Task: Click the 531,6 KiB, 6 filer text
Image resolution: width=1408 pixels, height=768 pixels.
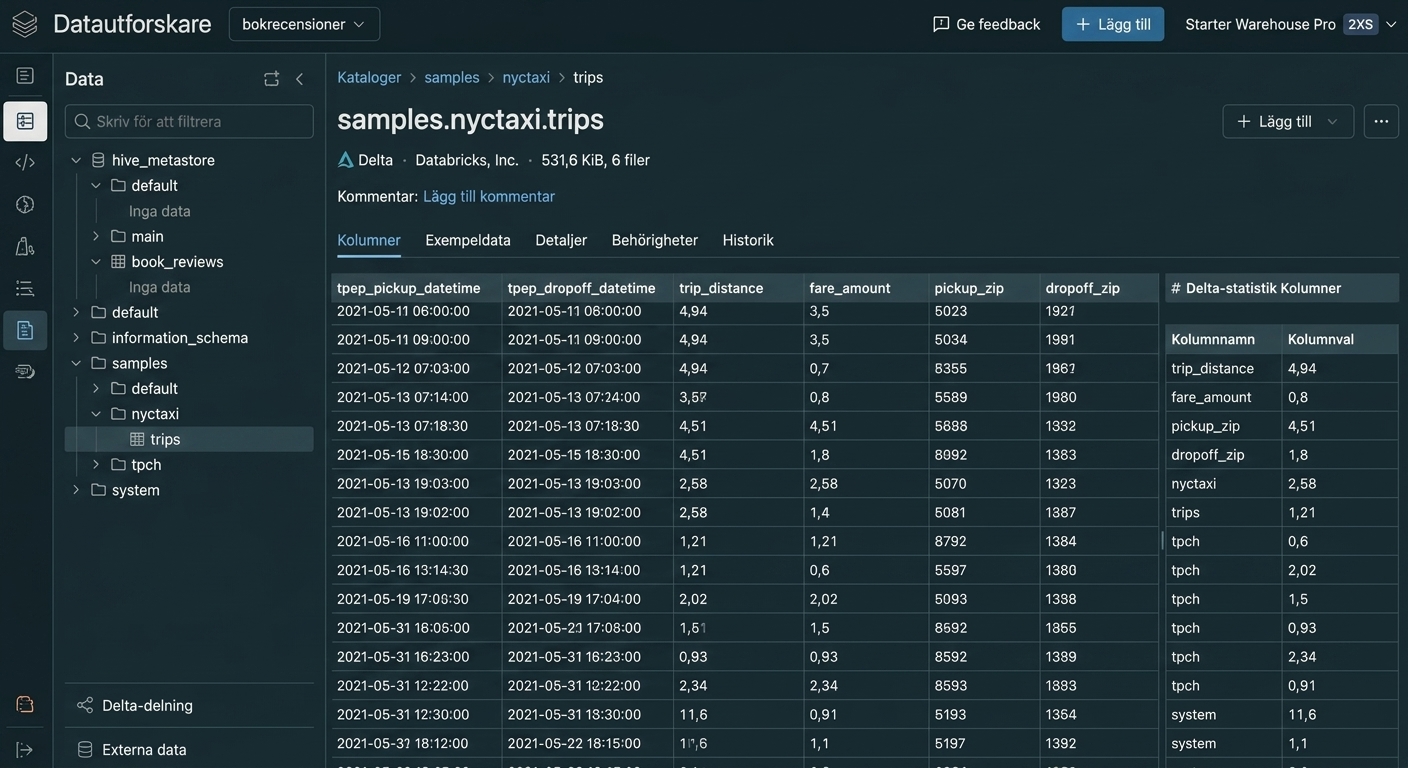Action: click(595, 160)
